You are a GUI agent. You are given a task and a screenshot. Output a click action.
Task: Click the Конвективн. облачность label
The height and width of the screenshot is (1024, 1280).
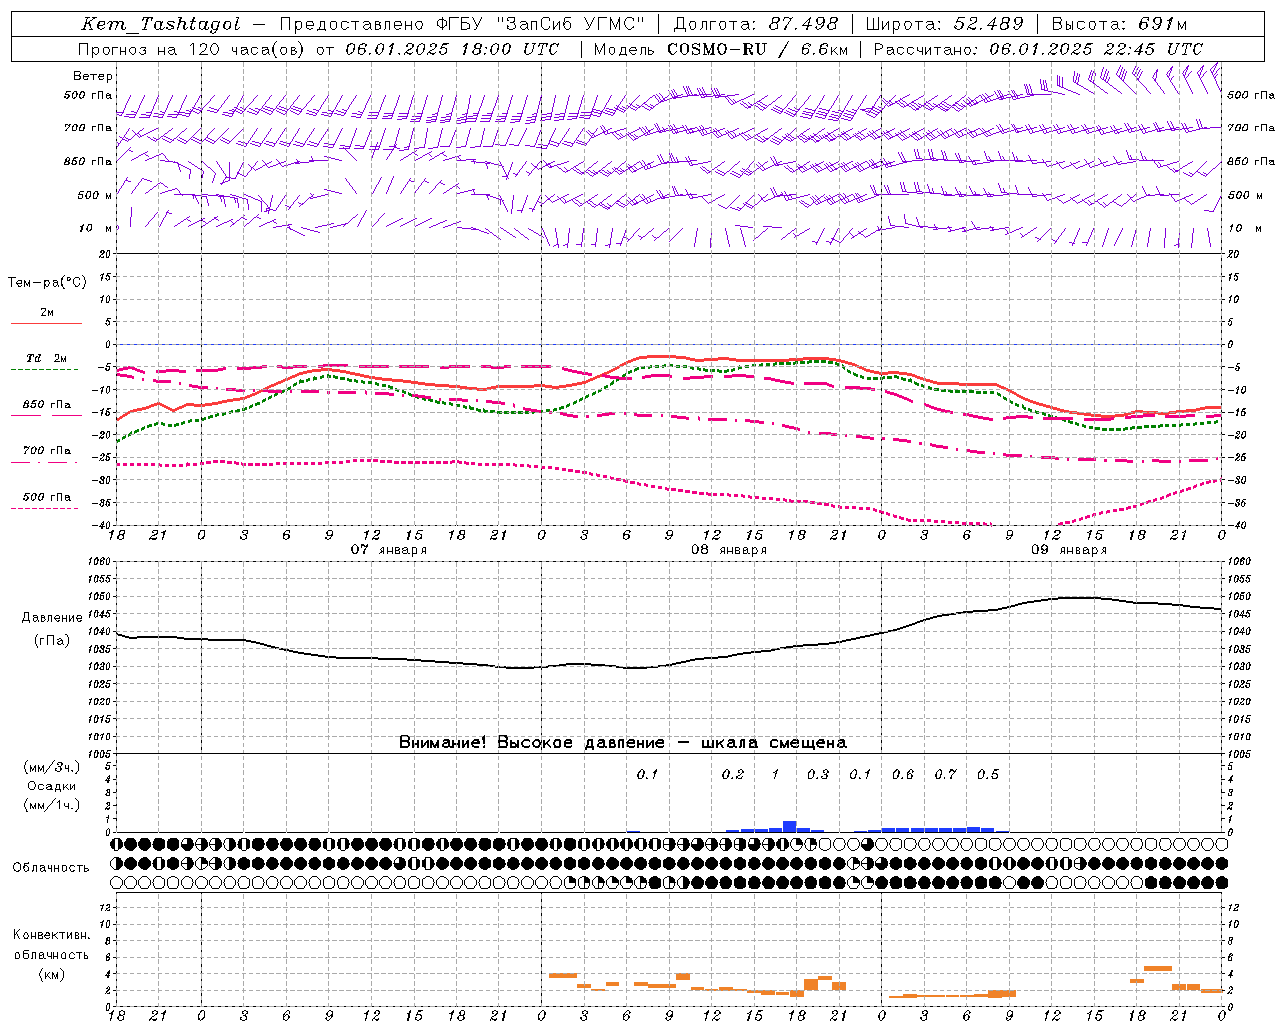pos(51,945)
